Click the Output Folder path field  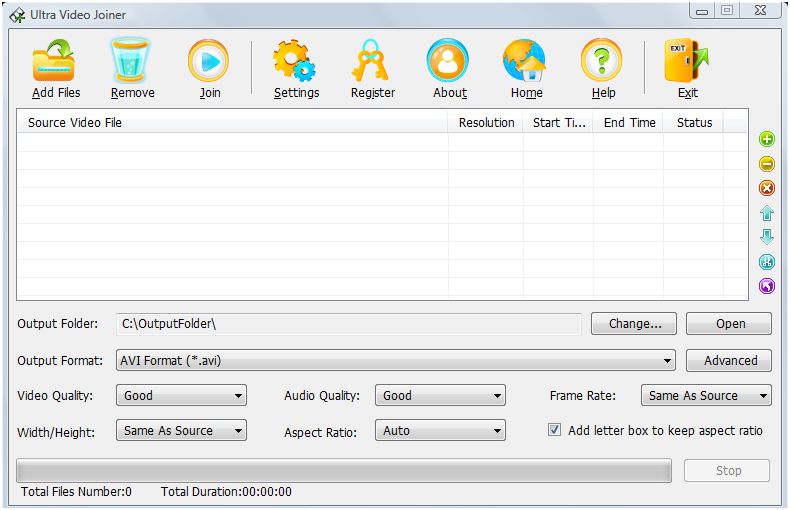(349, 324)
